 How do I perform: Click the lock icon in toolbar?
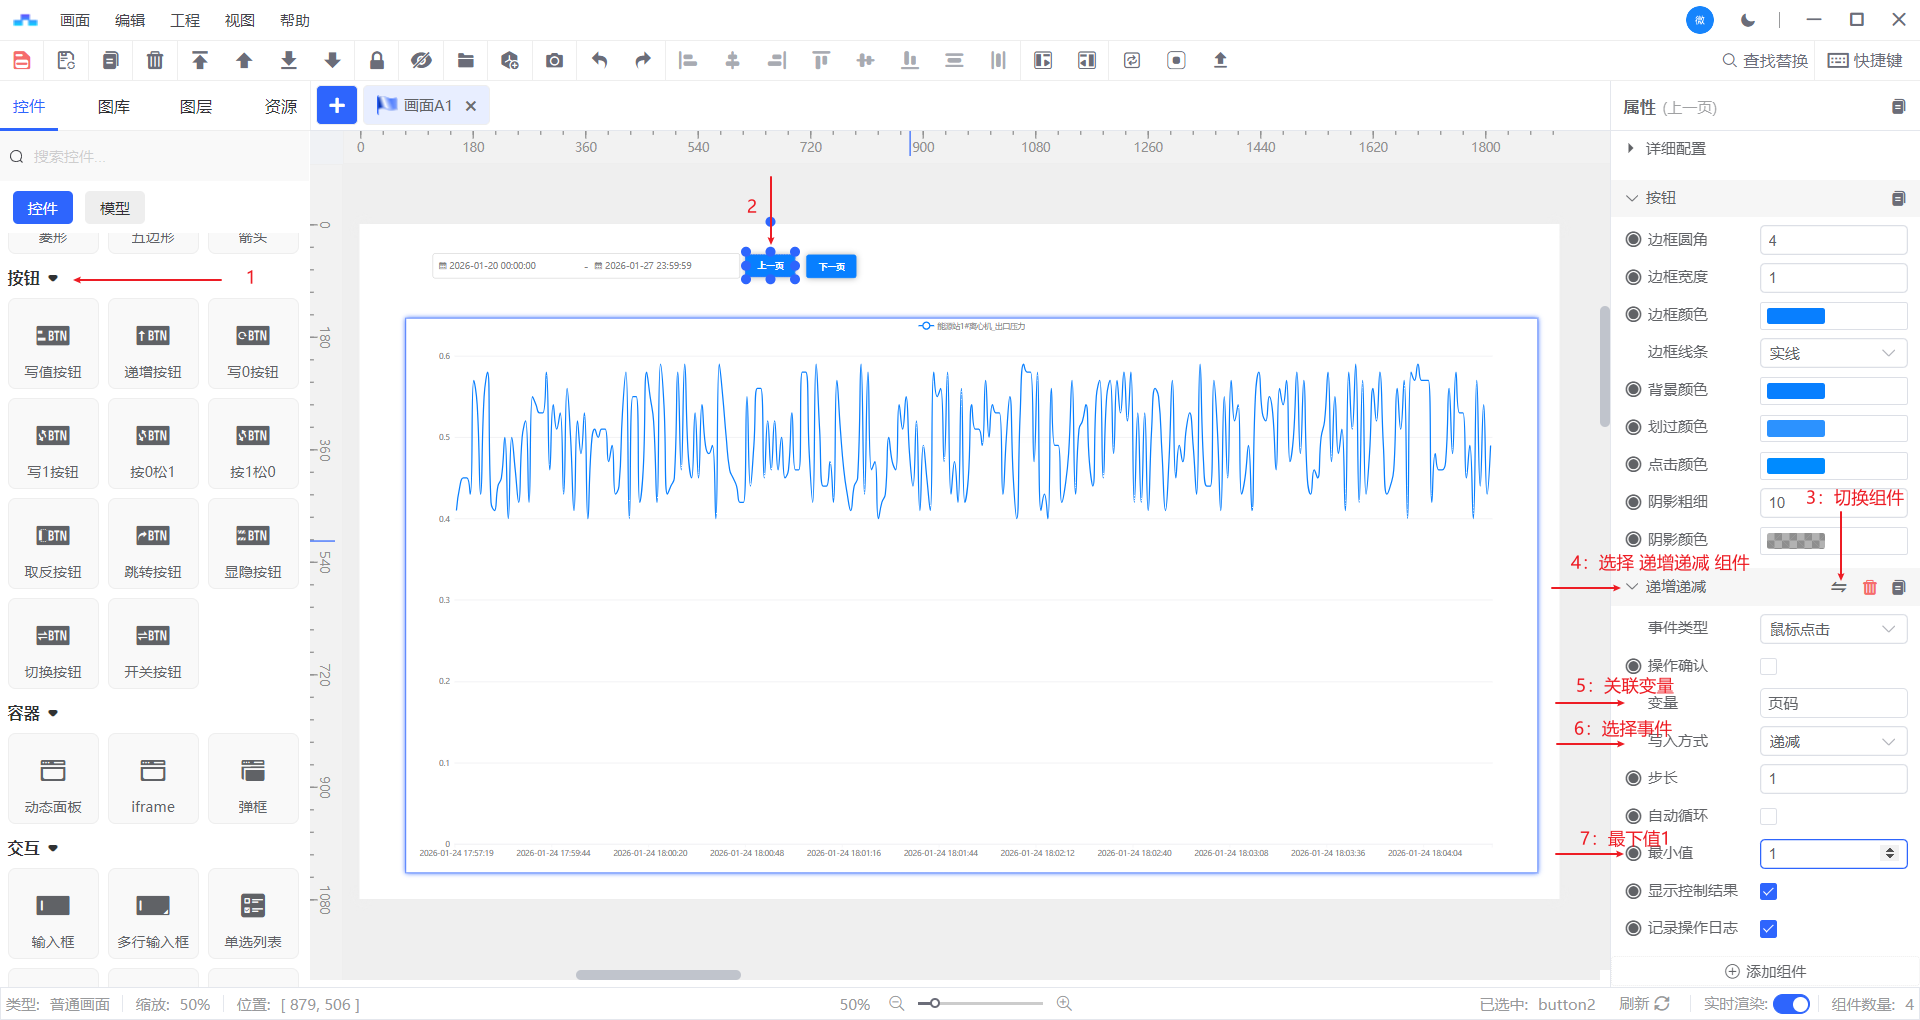tap(377, 61)
